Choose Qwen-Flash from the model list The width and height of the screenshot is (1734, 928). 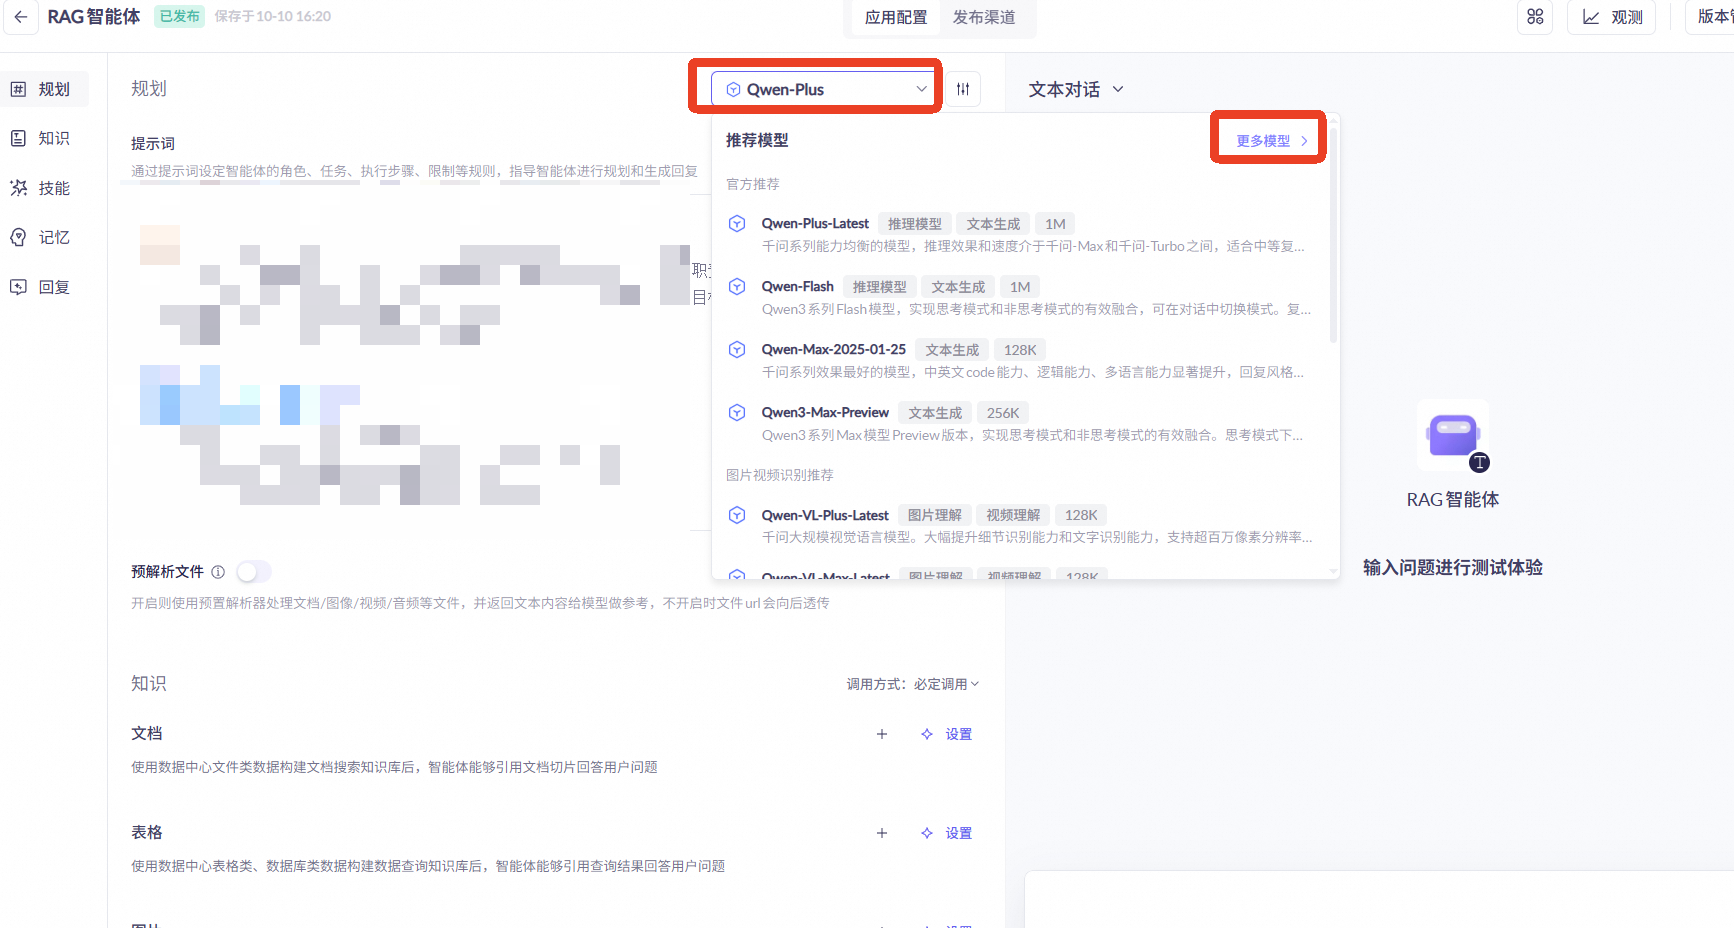pyautogui.click(x=1021, y=297)
